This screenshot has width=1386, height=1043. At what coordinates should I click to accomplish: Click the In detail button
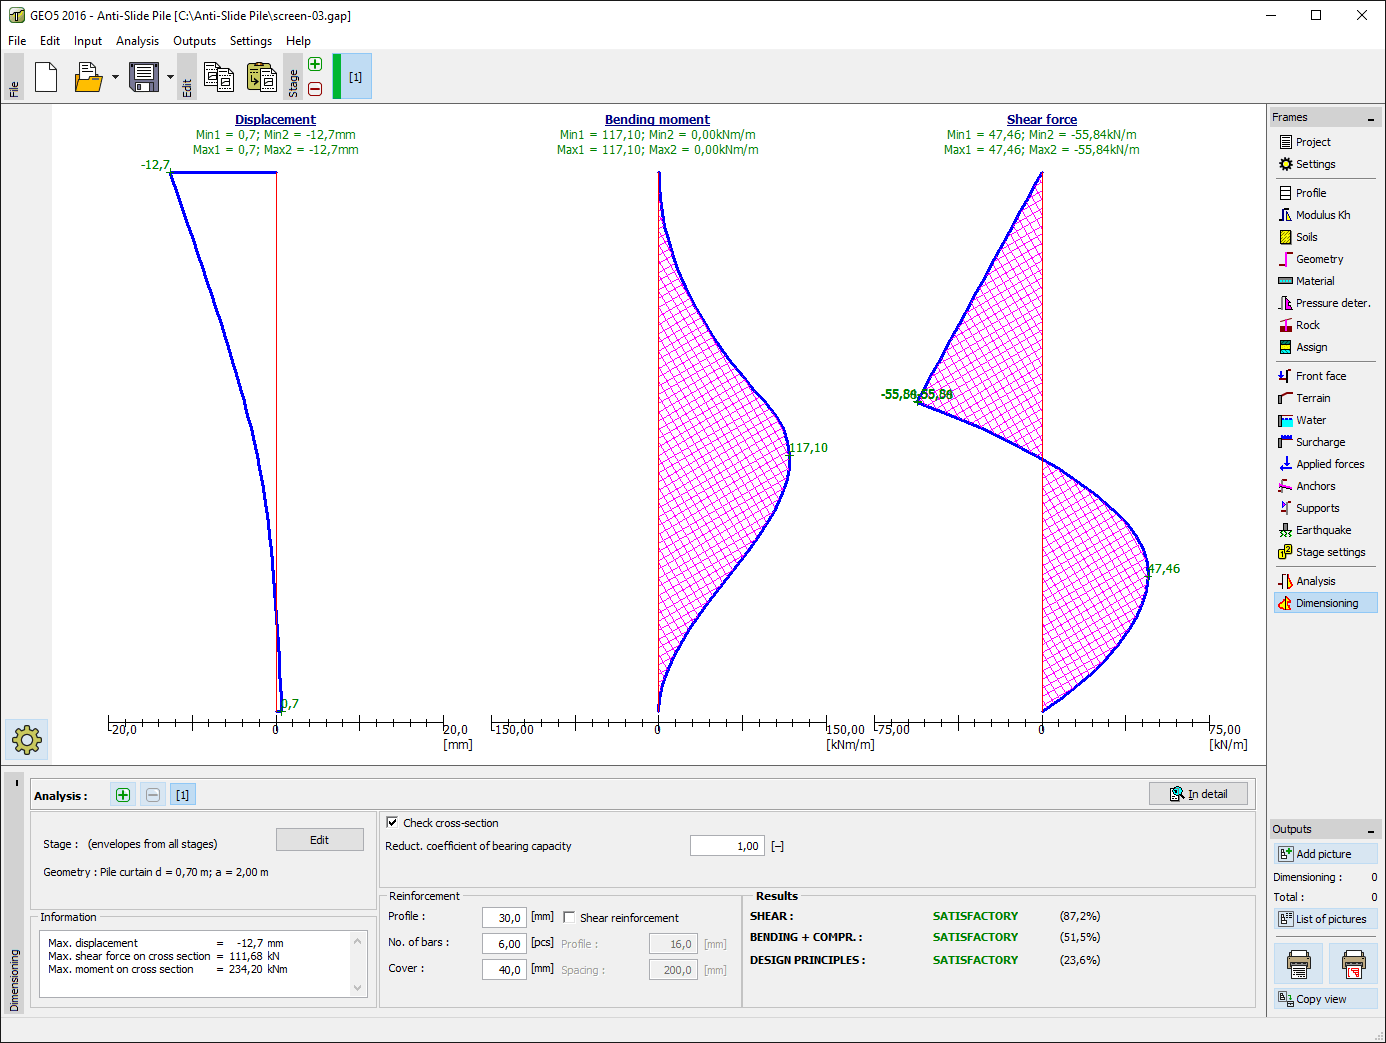[x=1198, y=794]
